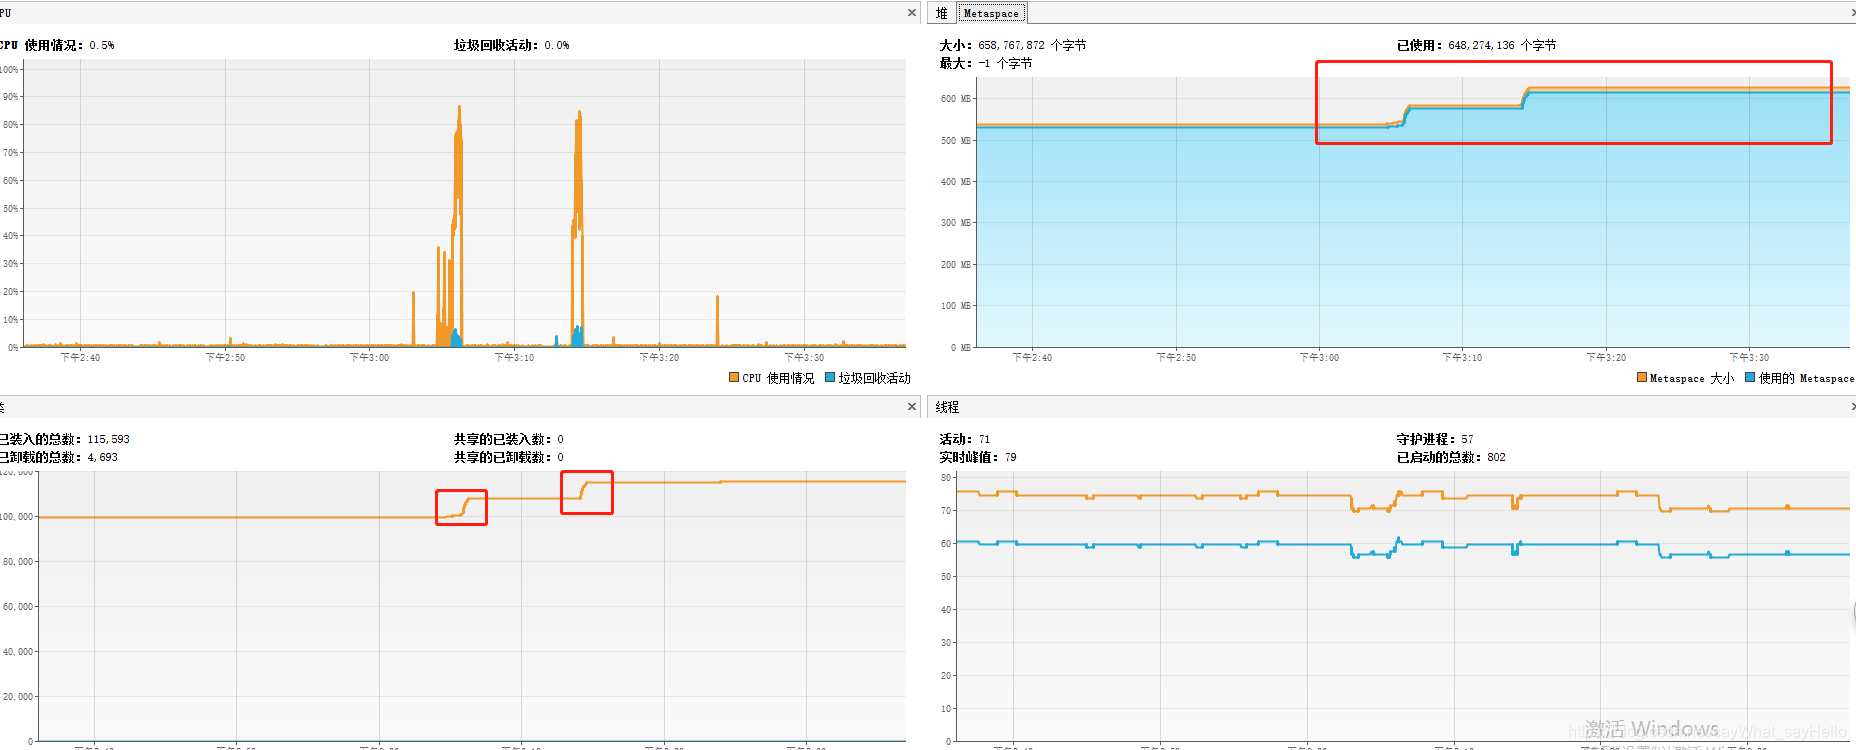Click the 600 MB axis label
This screenshot has width=1856, height=750.
coord(955,99)
